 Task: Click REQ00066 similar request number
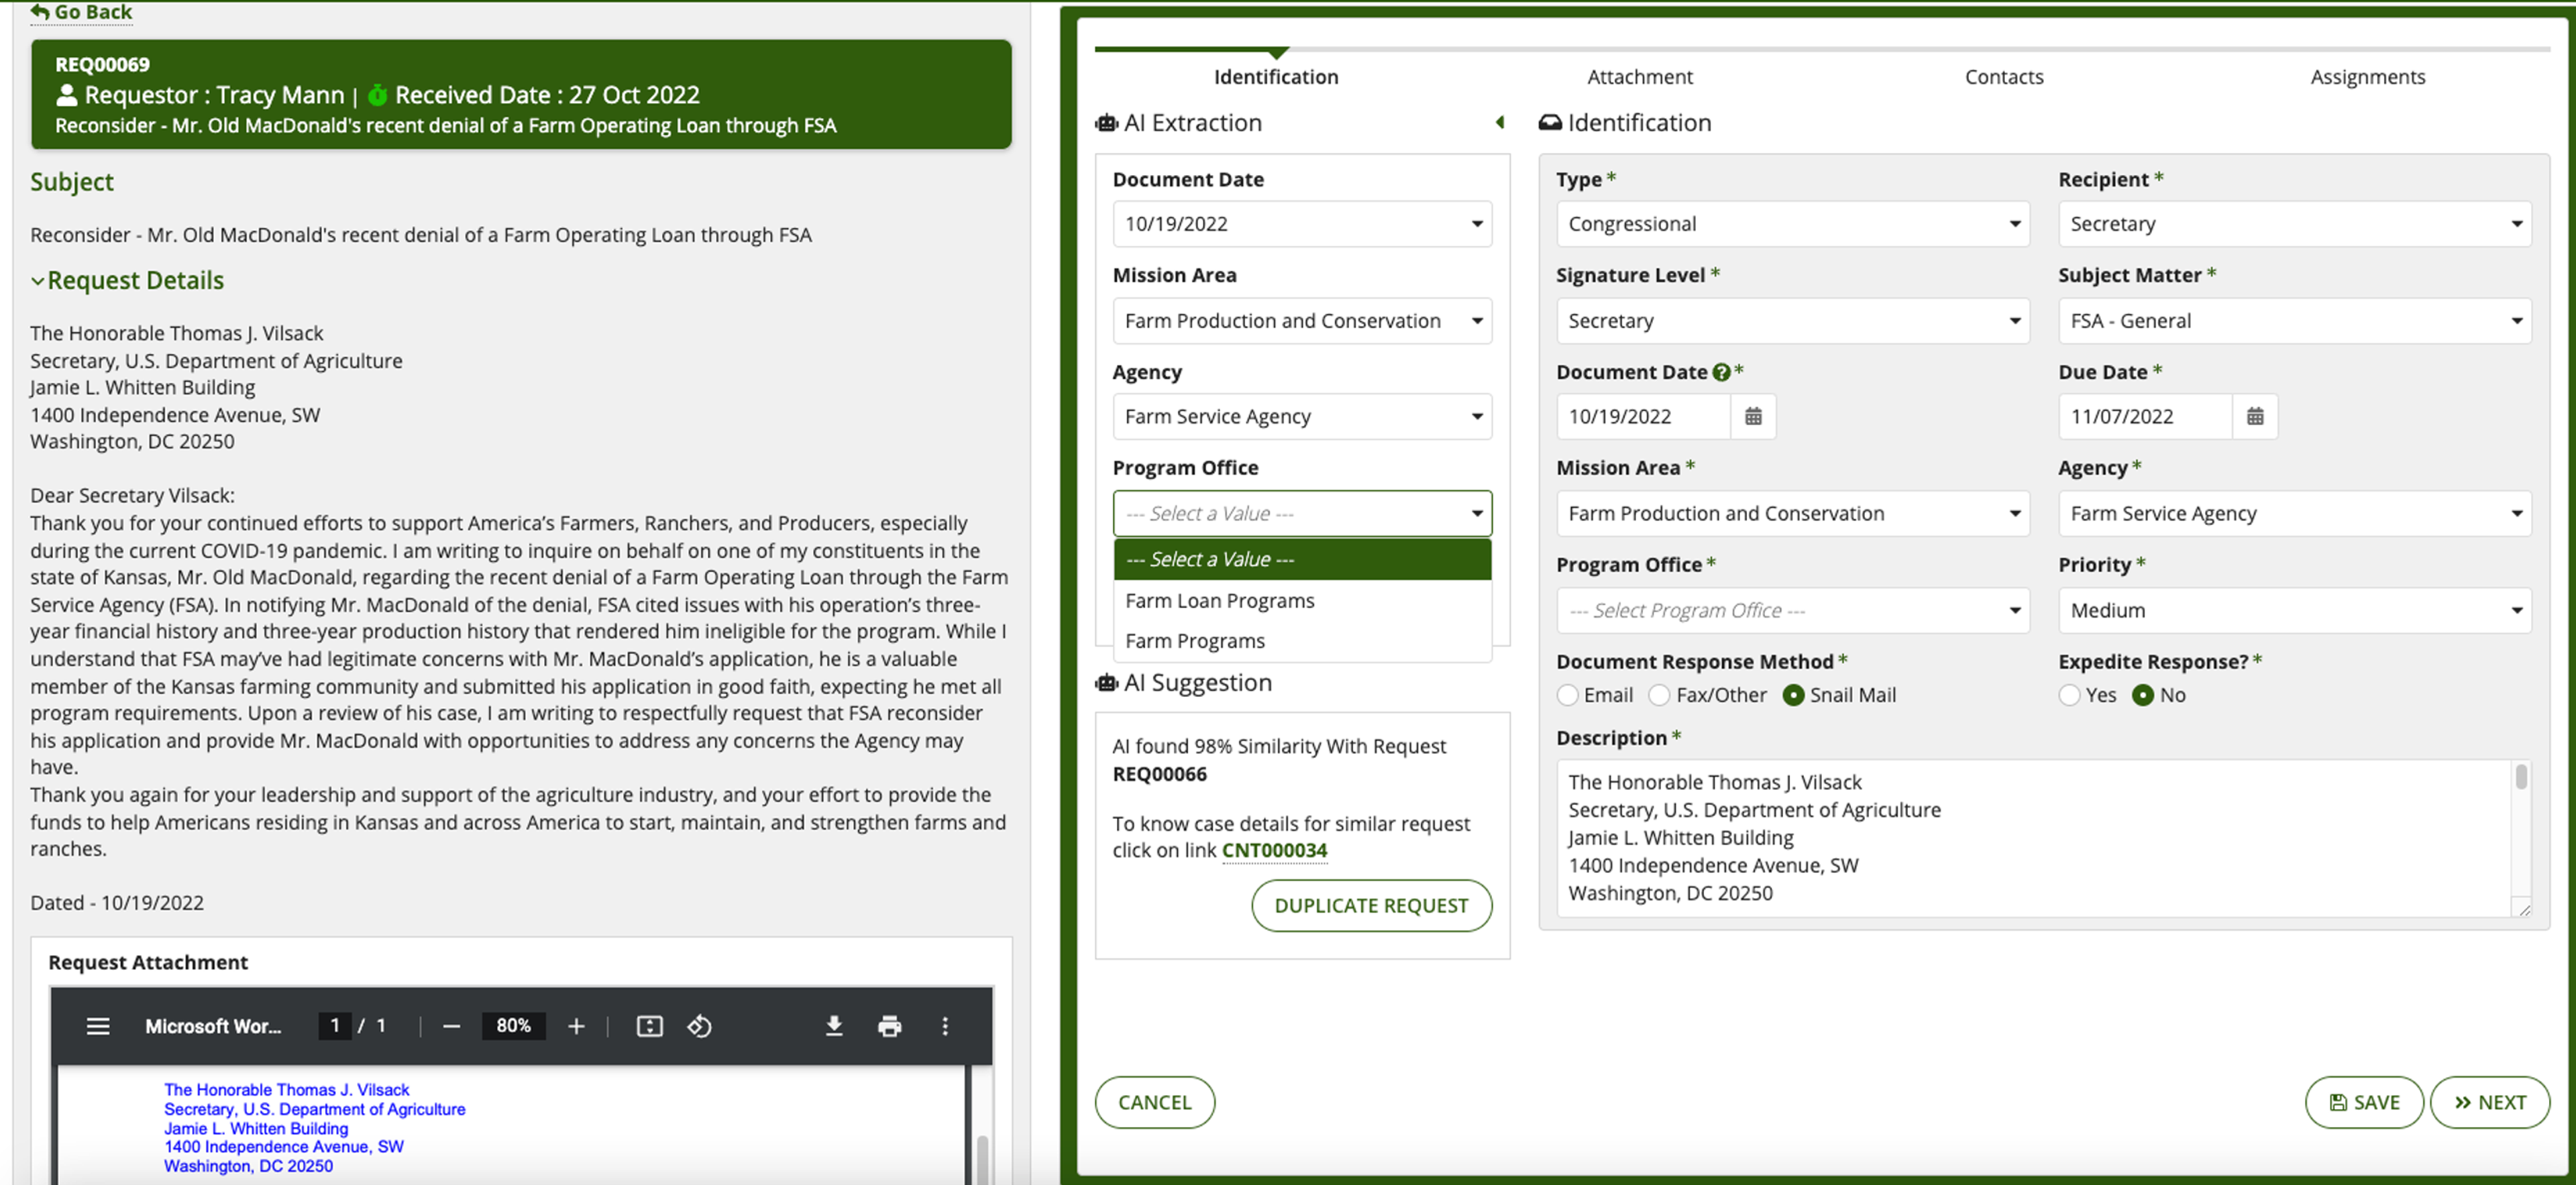tap(1160, 774)
